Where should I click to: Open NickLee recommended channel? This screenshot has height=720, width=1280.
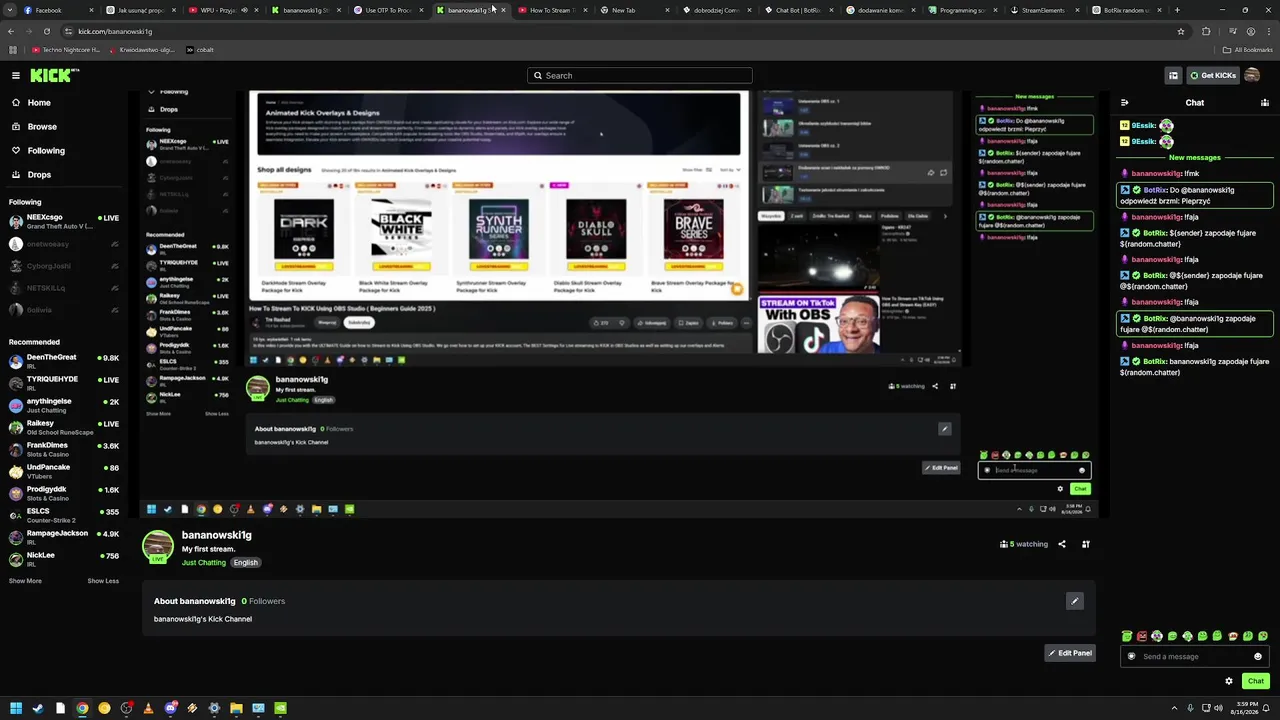point(64,559)
